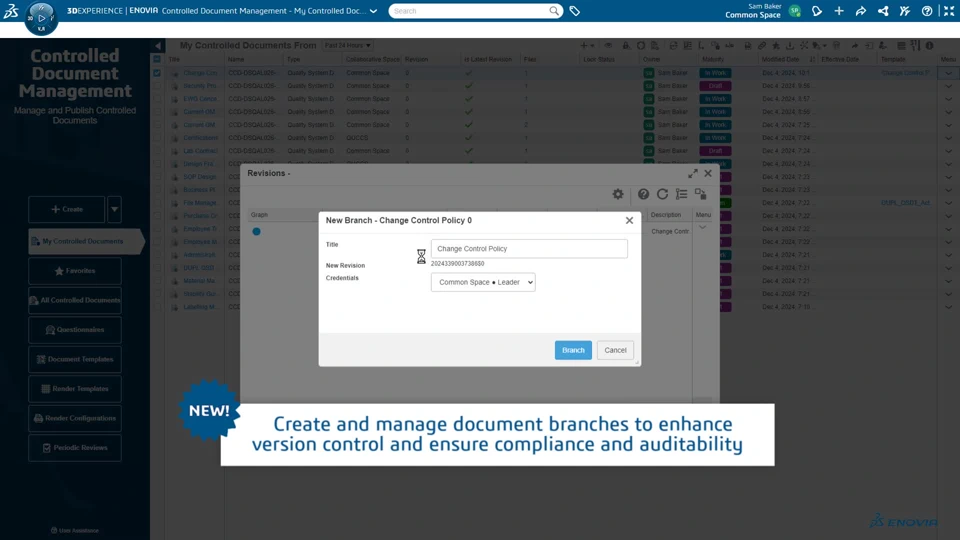Open Sam Baker's profile avatar
The image size is (960, 540).
(795, 11)
